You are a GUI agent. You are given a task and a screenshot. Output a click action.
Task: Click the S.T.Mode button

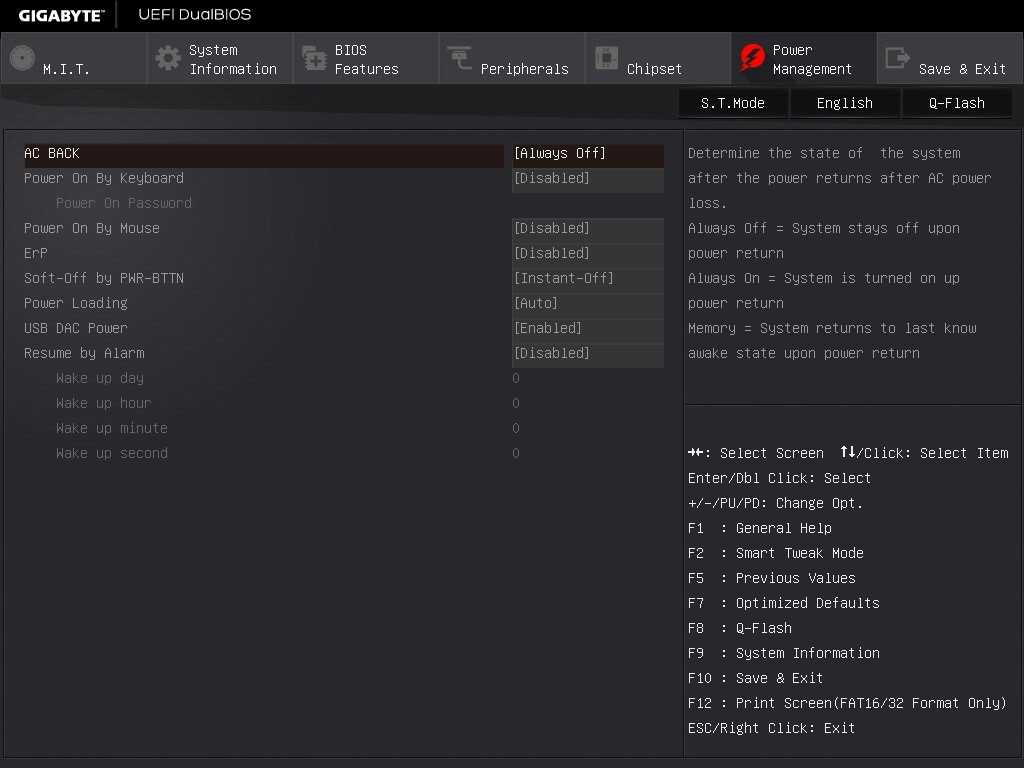click(733, 103)
